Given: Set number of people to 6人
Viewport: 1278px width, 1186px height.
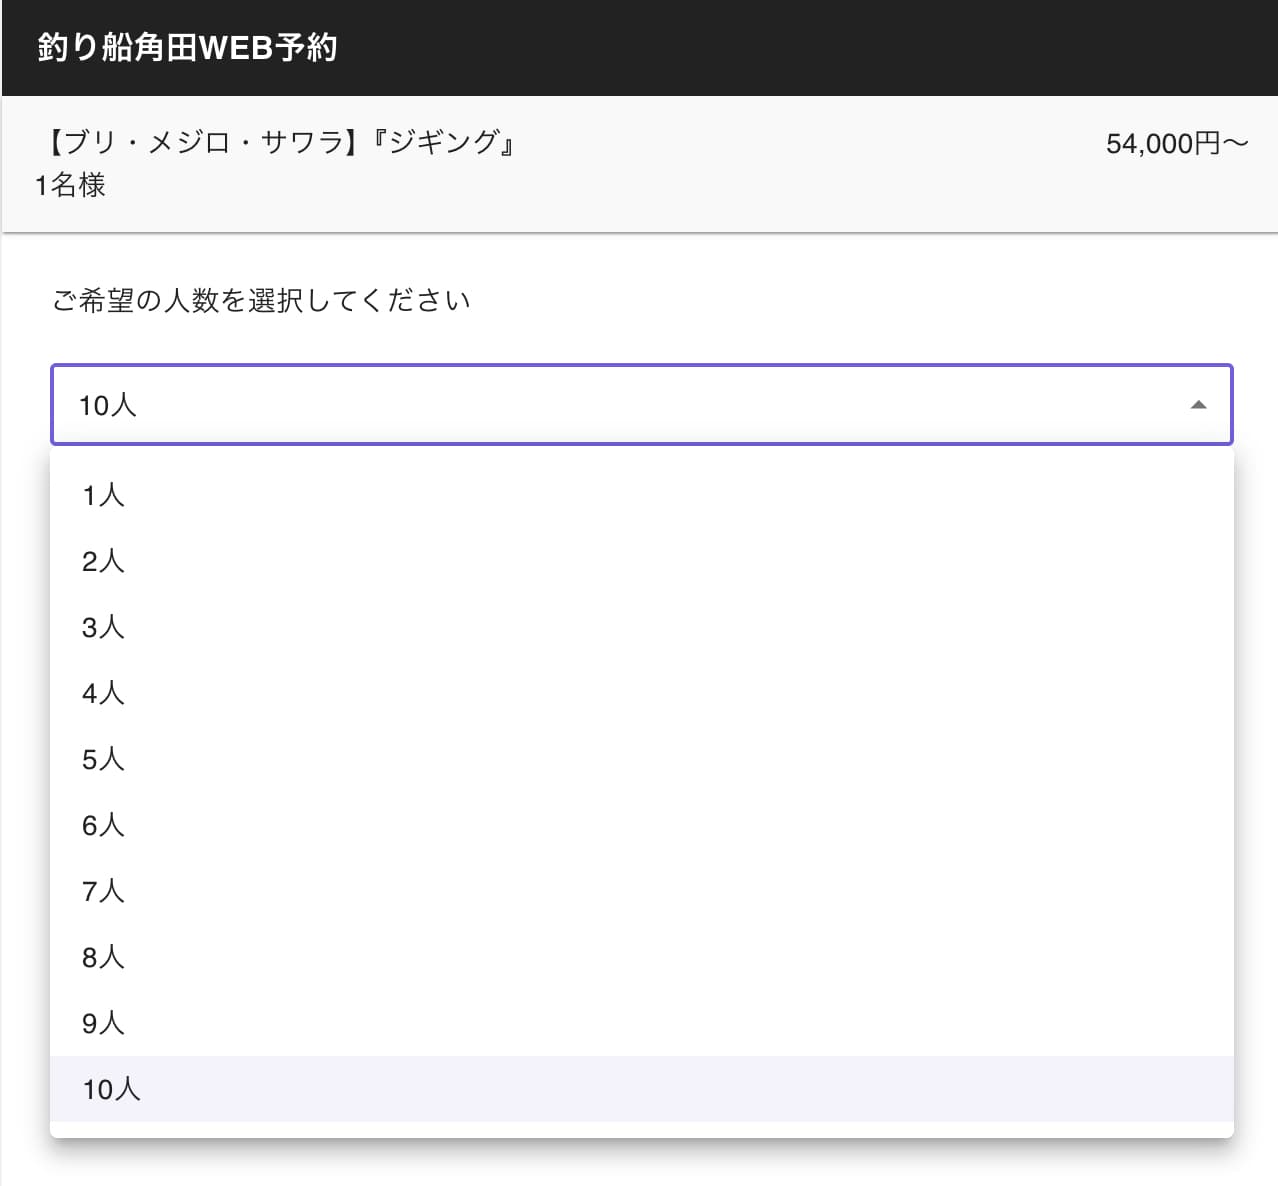Looking at the screenshot, I should (104, 825).
